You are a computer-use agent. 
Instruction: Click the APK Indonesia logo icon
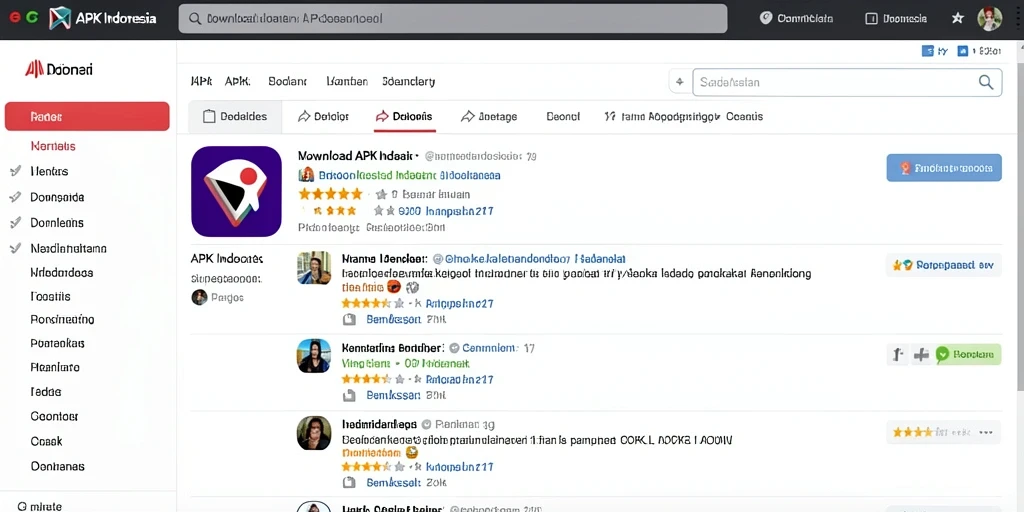click(x=59, y=18)
